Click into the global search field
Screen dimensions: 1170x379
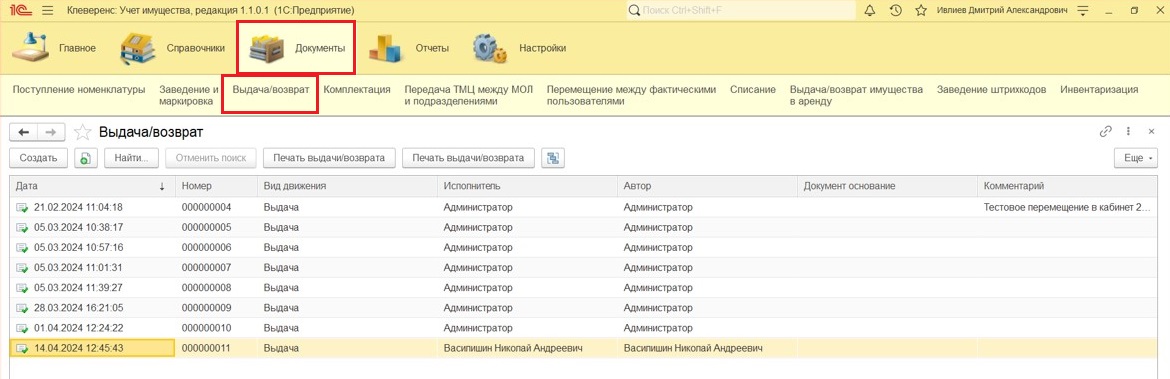coord(741,10)
